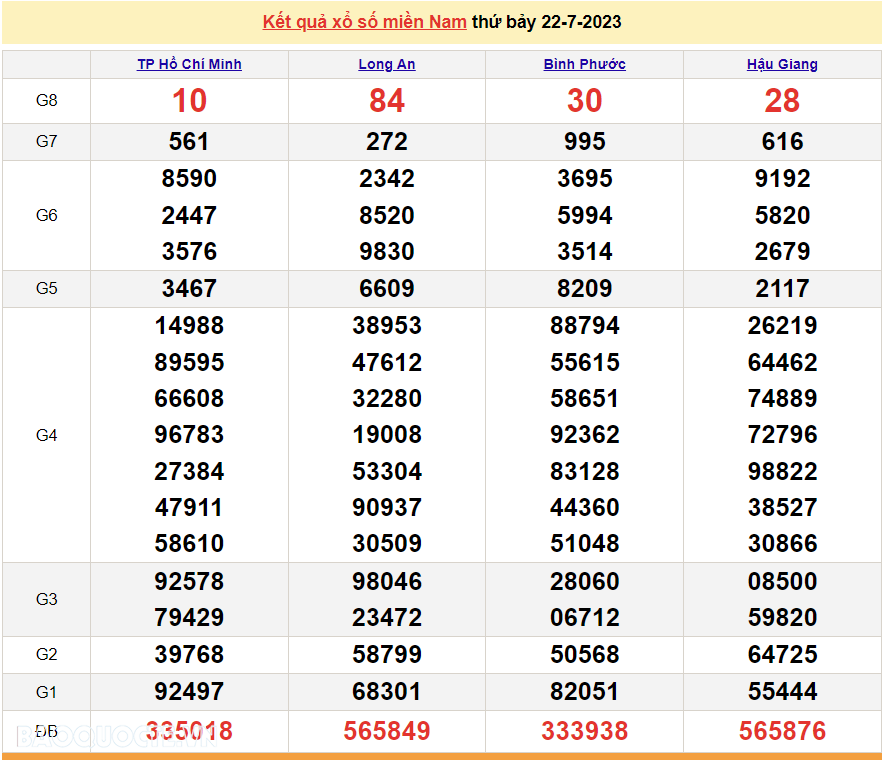The image size is (883, 760).
Task: Click G4 result 72796
Action: pos(782,434)
